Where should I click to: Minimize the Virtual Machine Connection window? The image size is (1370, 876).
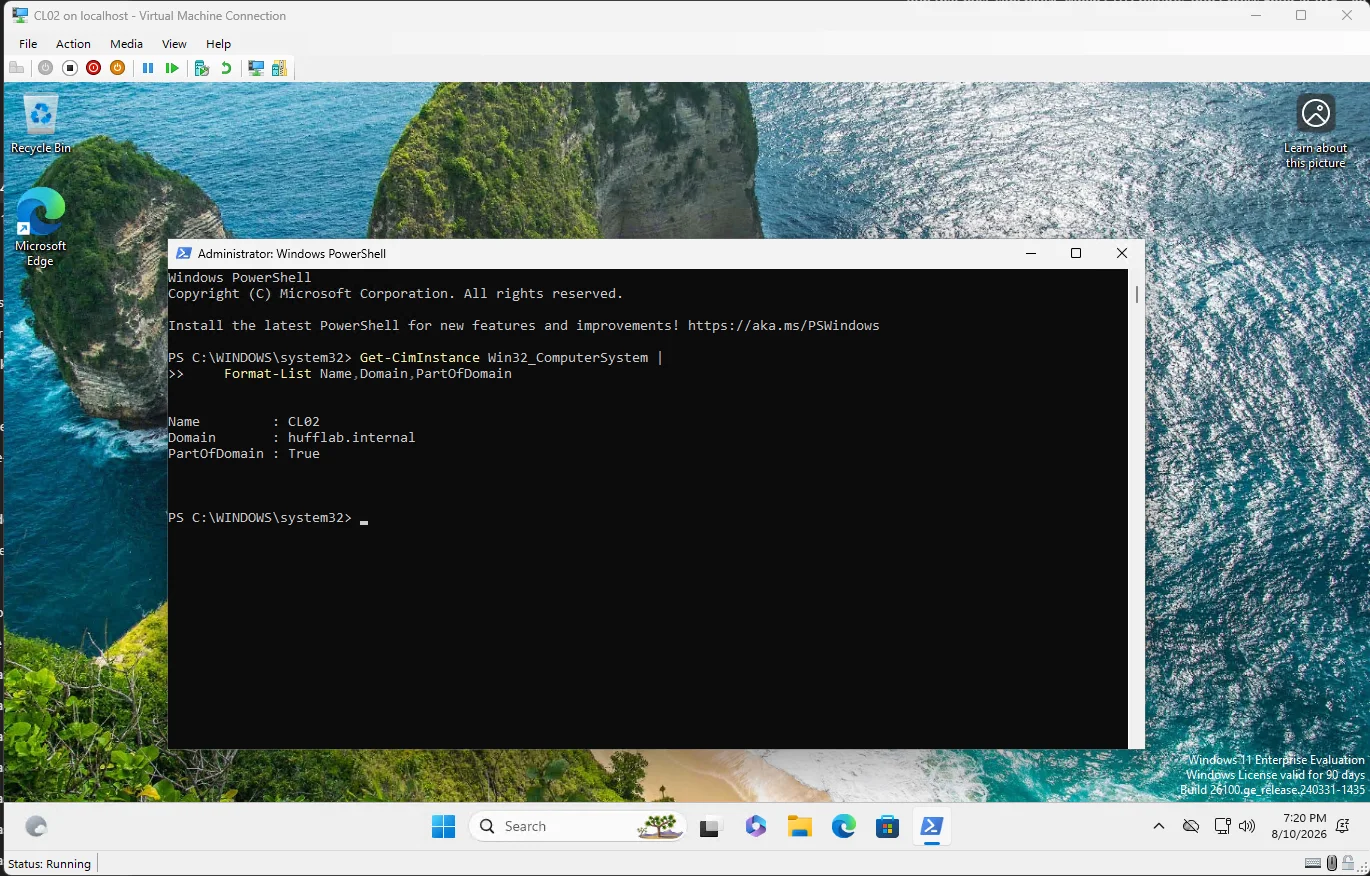click(1256, 15)
